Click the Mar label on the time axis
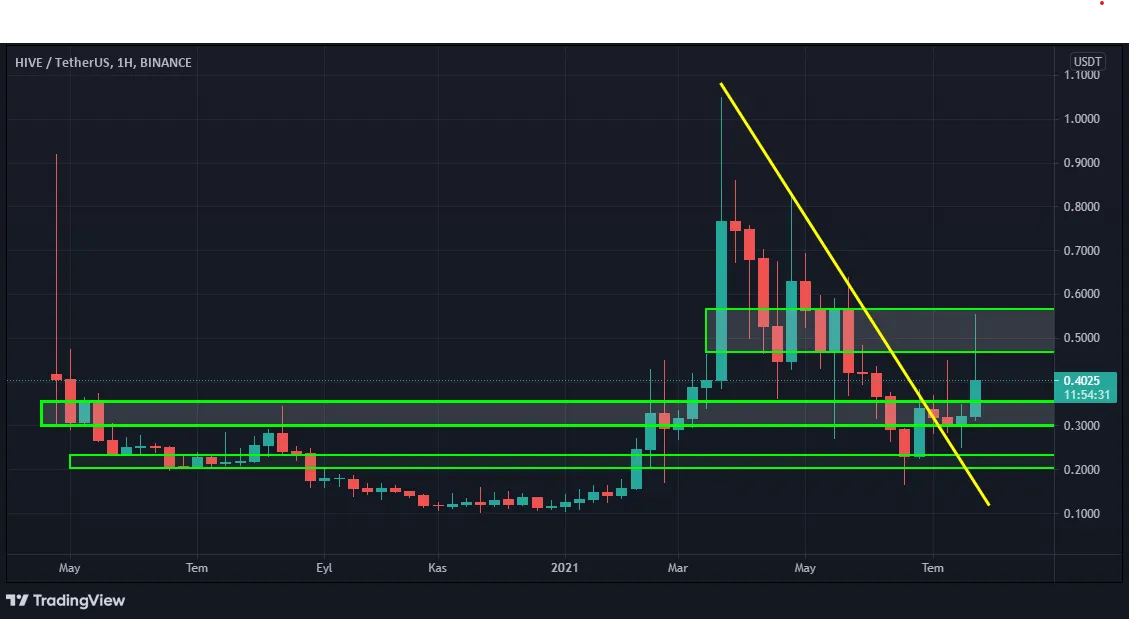Screen dimensions: 1129x619 coord(677,568)
